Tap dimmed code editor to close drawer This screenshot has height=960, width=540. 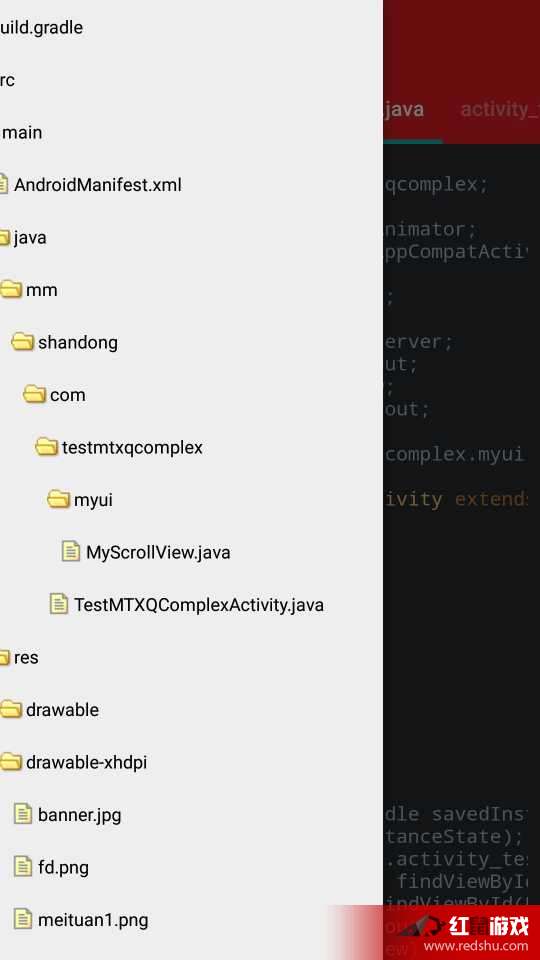pyautogui.click(x=462, y=612)
